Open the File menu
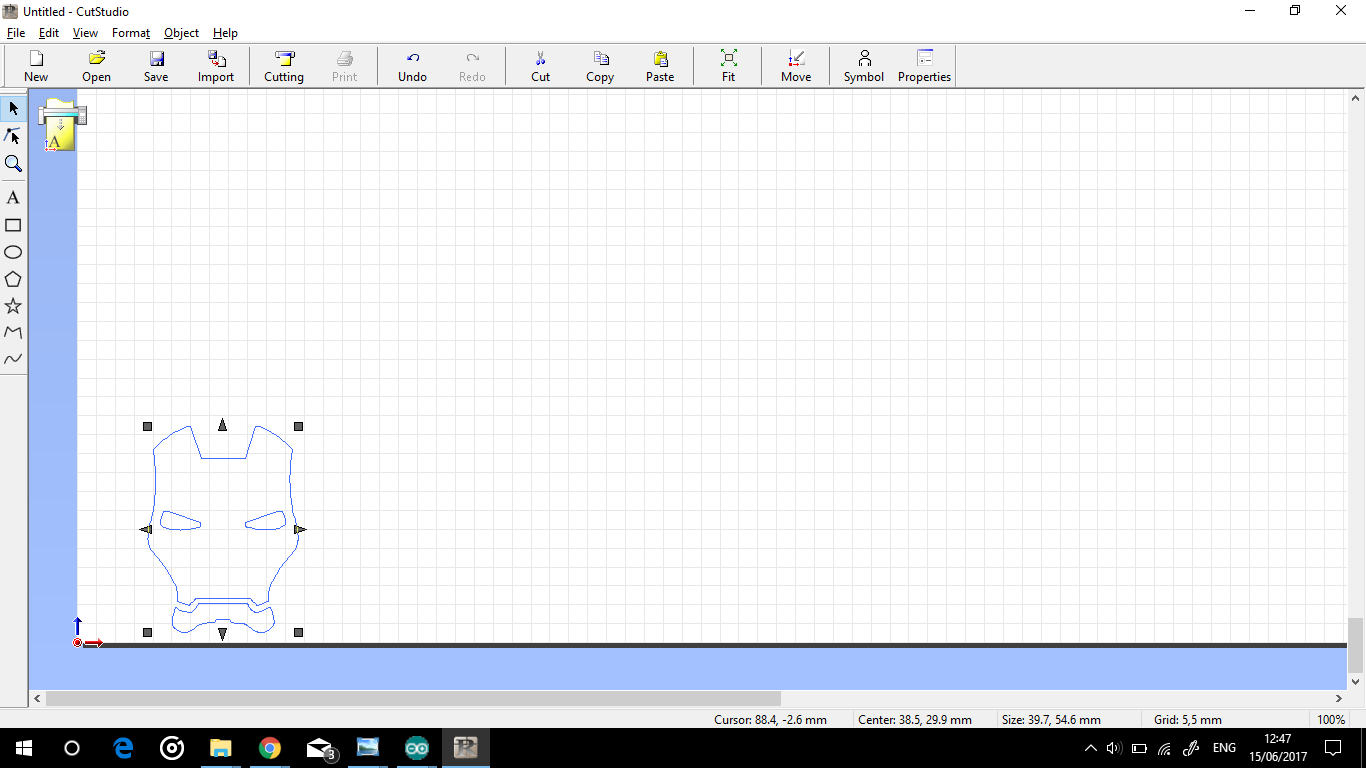The width and height of the screenshot is (1366, 768). [15, 33]
